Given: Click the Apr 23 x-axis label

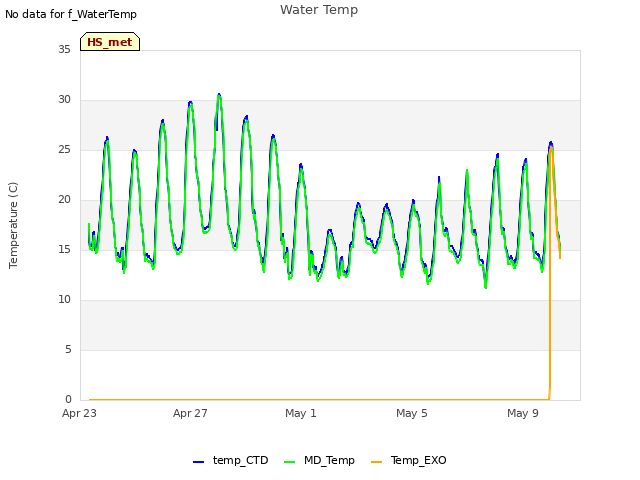Looking at the screenshot, I should [x=79, y=413].
